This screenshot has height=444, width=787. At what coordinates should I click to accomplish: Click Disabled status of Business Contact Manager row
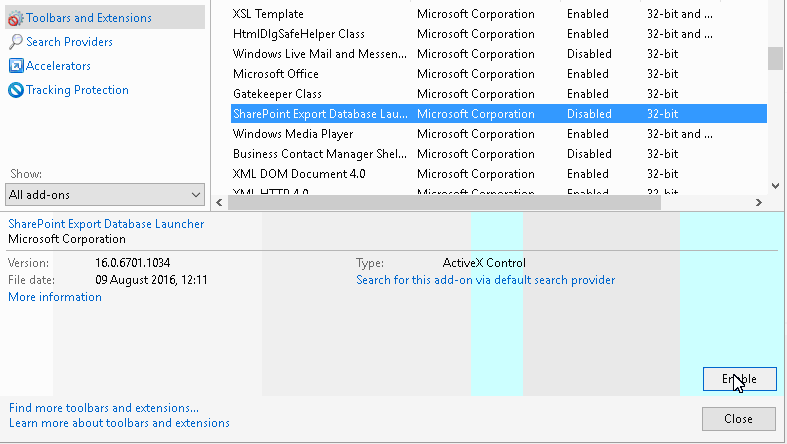(x=589, y=154)
